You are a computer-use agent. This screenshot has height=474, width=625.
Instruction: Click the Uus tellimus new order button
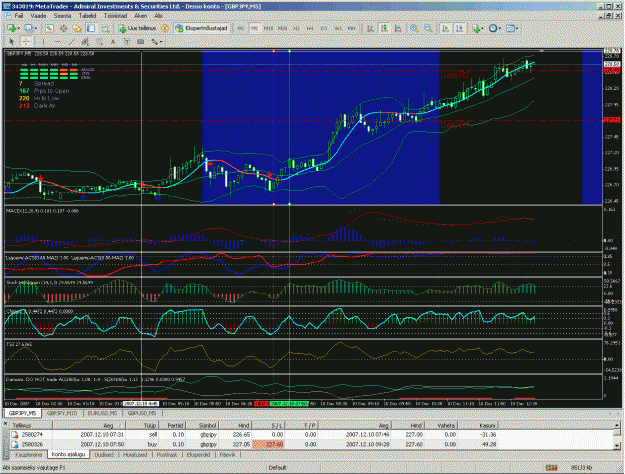point(138,28)
